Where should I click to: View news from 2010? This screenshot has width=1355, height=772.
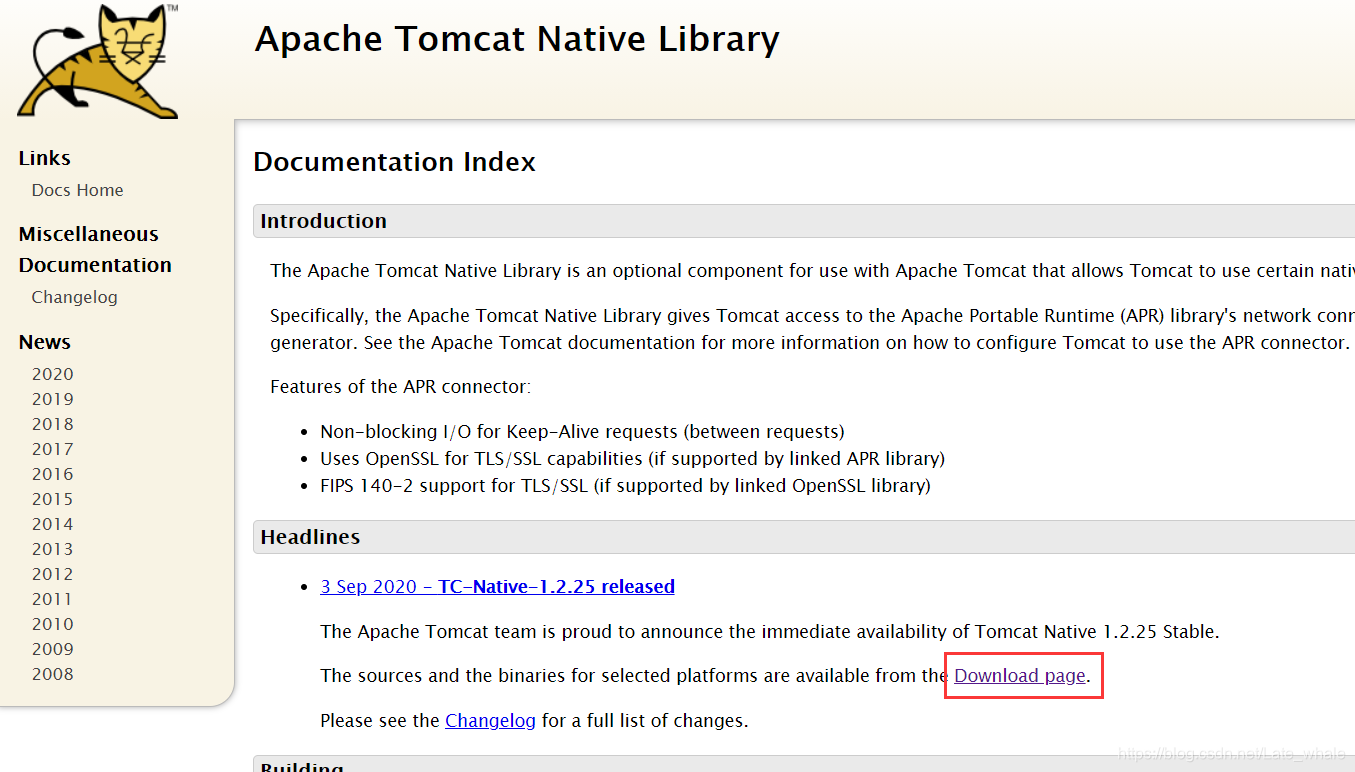click(52, 623)
